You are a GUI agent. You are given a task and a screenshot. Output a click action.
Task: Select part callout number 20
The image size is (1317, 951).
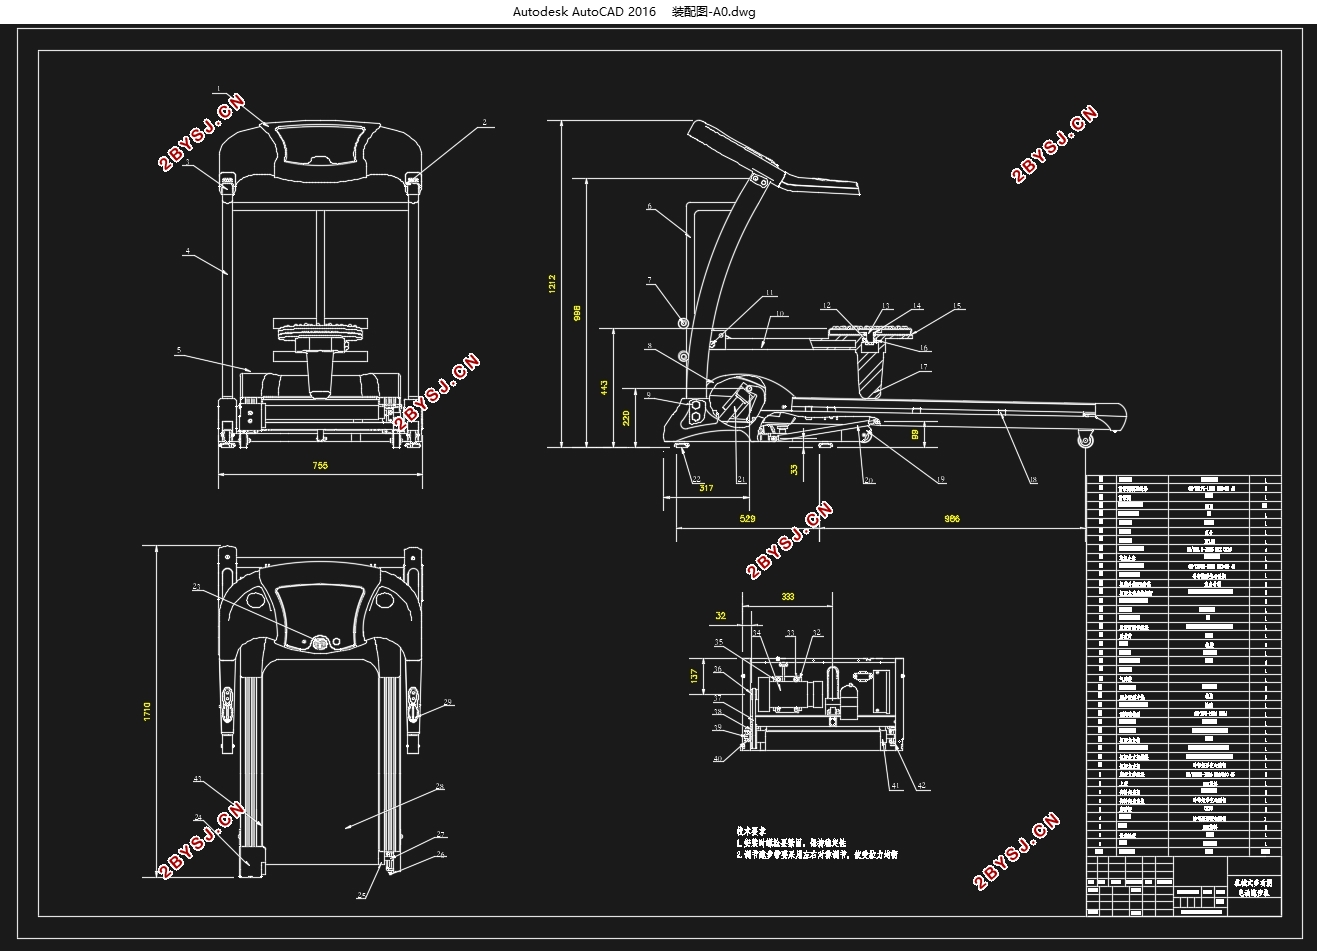(869, 480)
